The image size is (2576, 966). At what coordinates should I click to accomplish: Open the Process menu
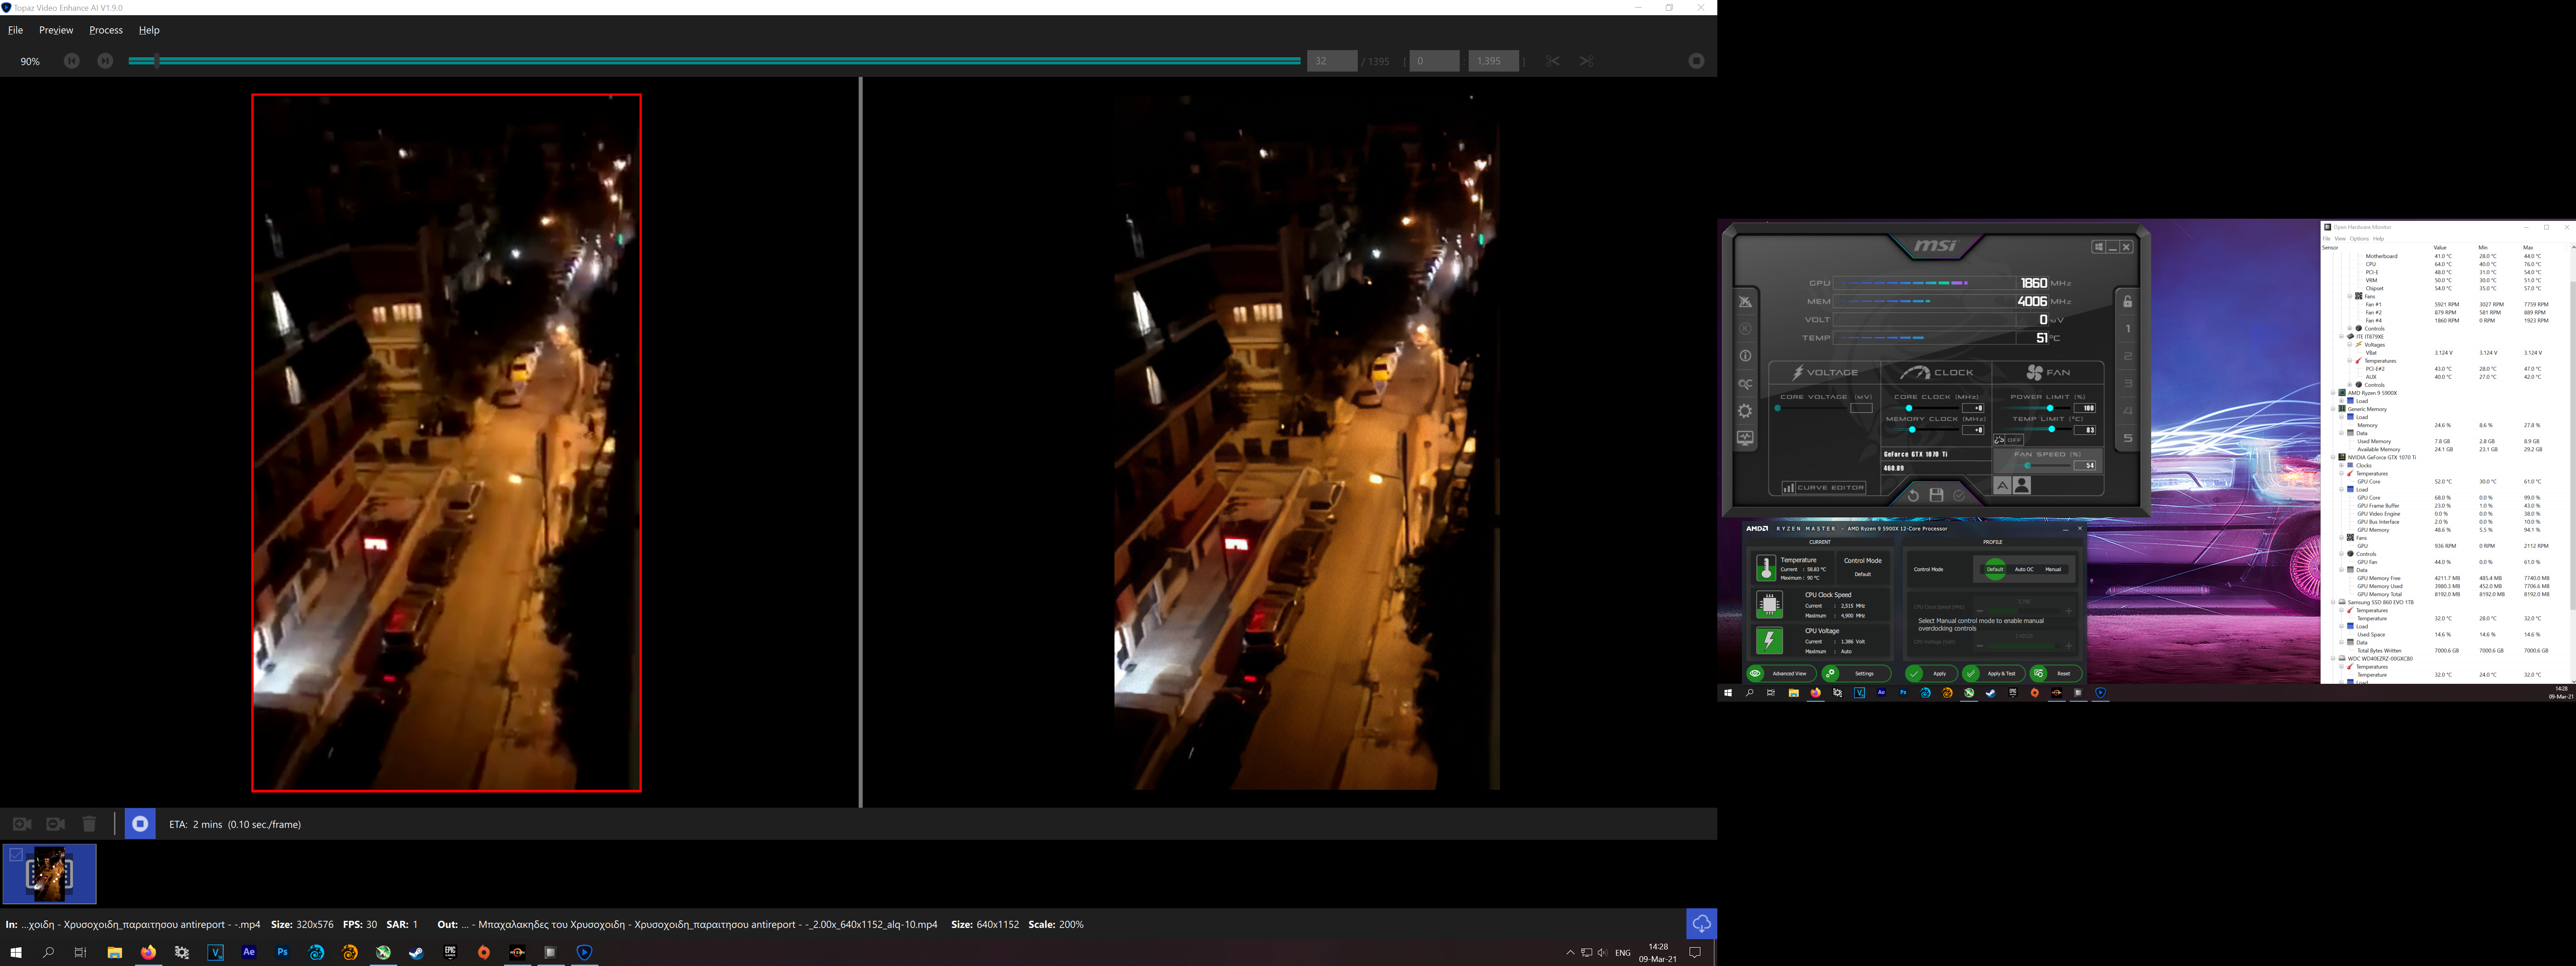coord(106,30)
